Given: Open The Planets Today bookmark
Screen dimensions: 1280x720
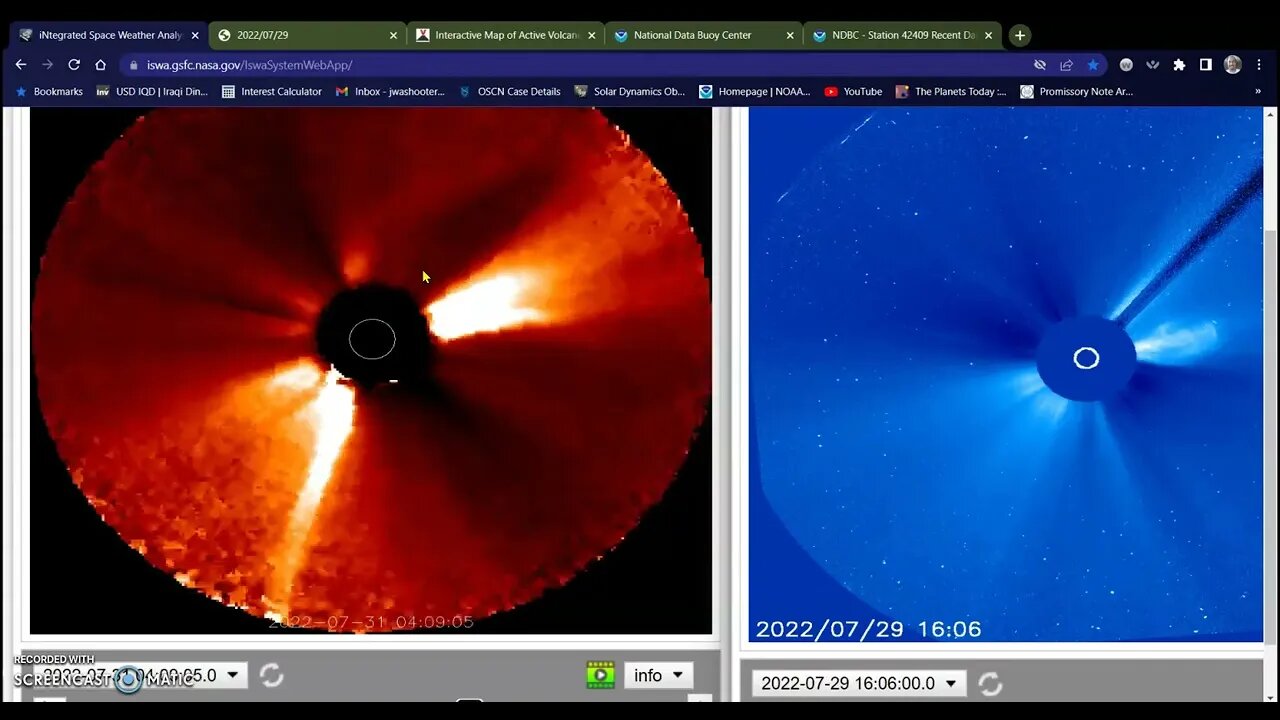Looking at the screenshot, I should coord(951,91).
